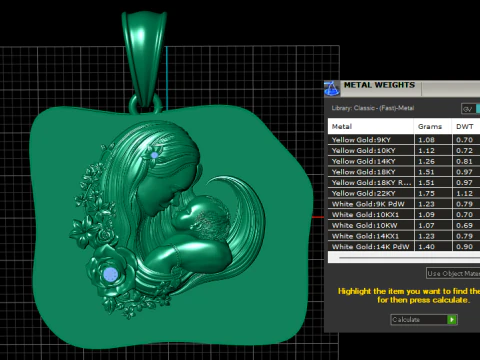Select the White Gold:14K PdW row

(x=404, y=246)
